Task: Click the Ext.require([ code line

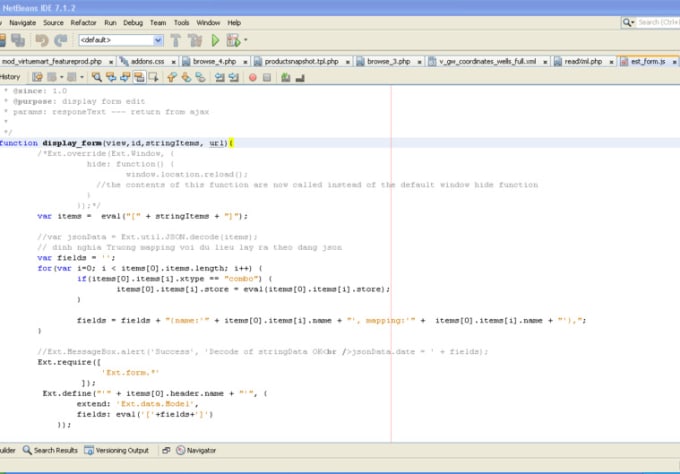Action: [x=69, y=362]
